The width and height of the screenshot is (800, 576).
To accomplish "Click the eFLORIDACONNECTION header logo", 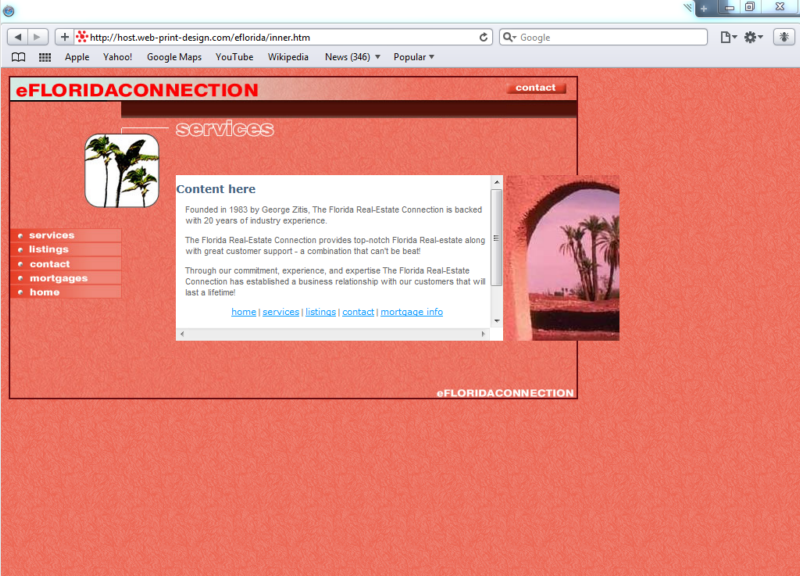I will [x=137, y=90].
